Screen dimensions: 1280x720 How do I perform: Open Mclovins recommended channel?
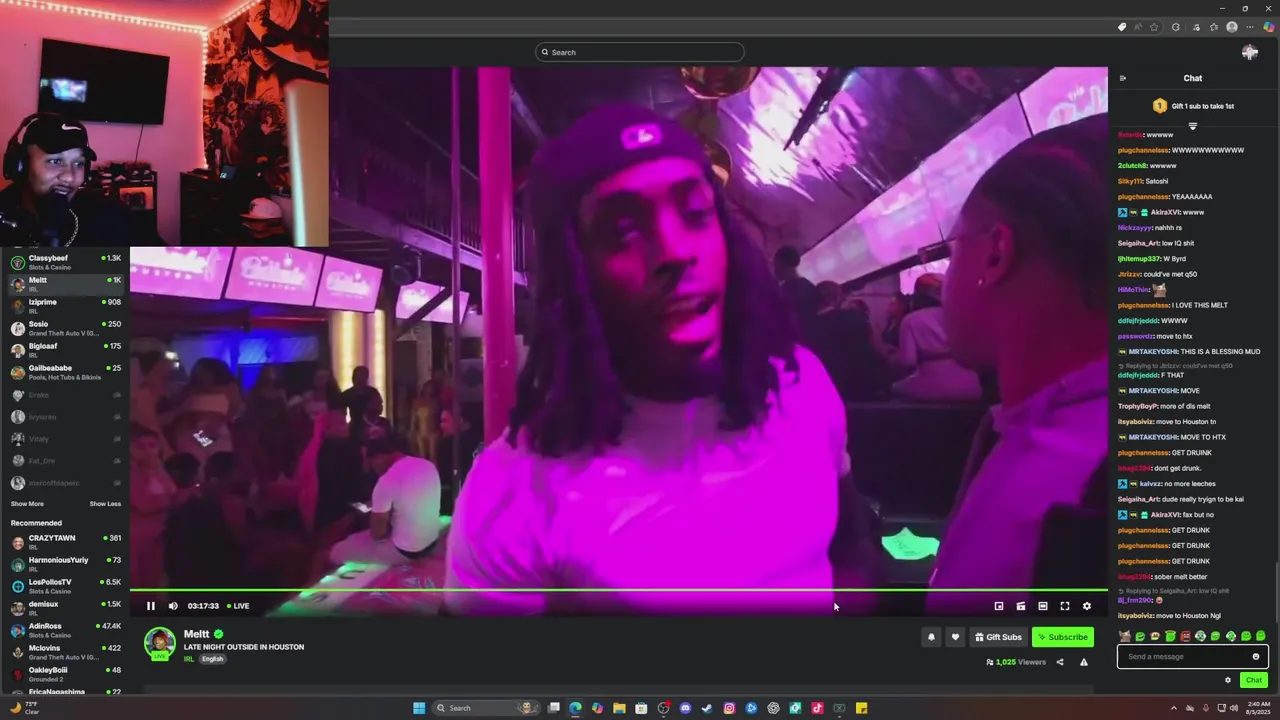click(65, 652)
